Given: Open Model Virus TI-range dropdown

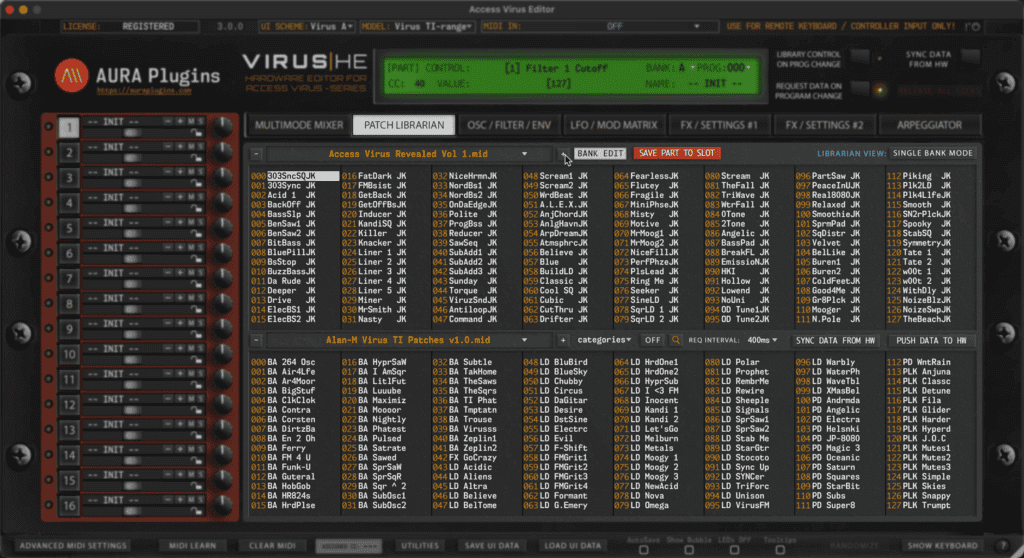Looking at the screenshot, I should pos(417,27).
